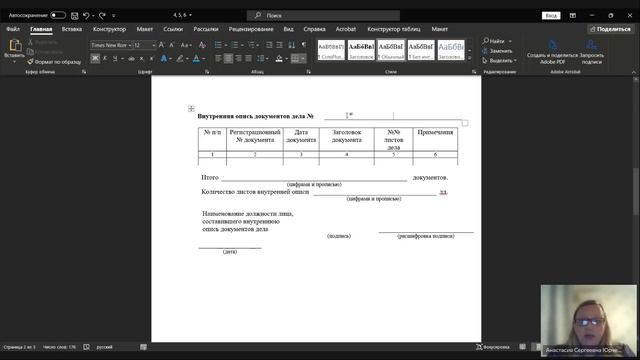Viewport: 640px width, 360px height.
Task: Open the change case Aa dropdown
Action: pos(186,45)
